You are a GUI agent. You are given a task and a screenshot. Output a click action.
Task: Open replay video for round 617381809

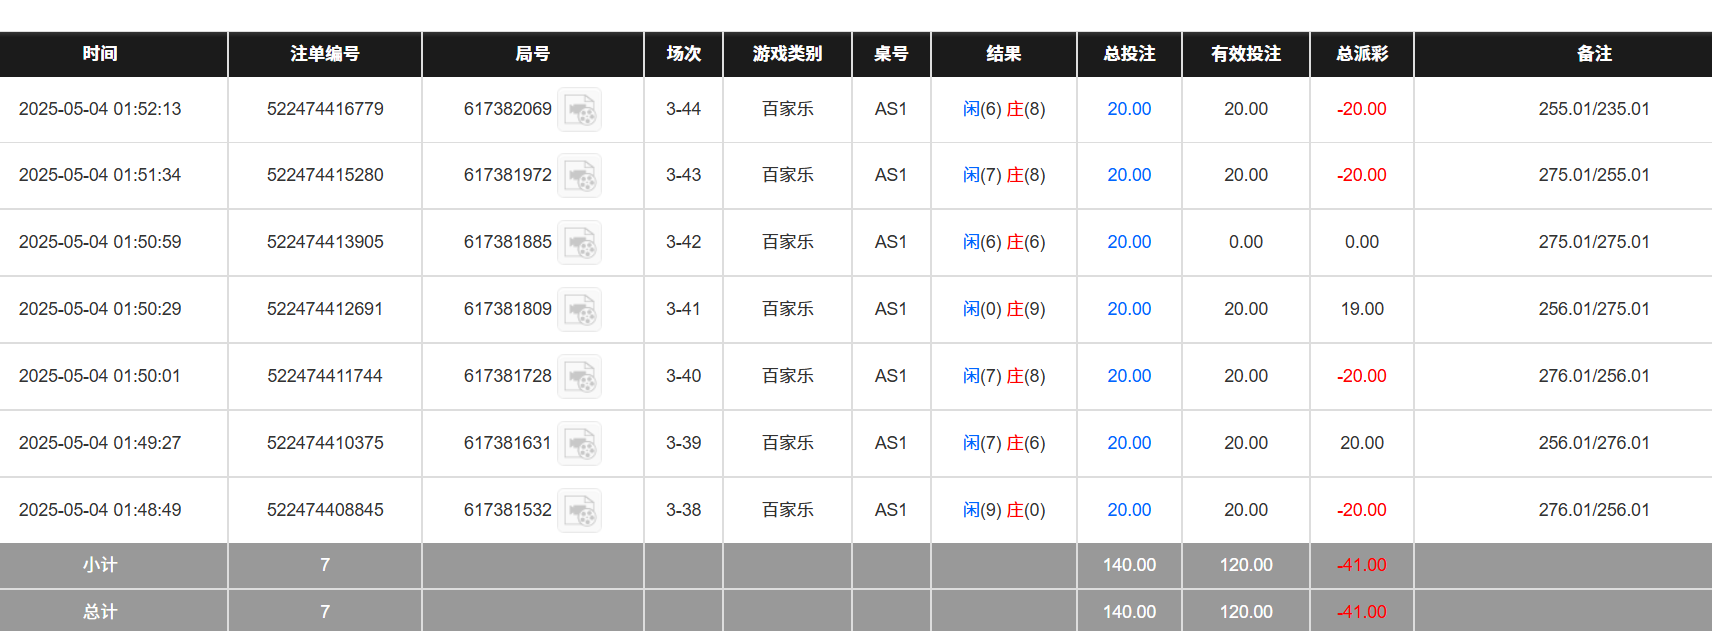click(581, 310)
